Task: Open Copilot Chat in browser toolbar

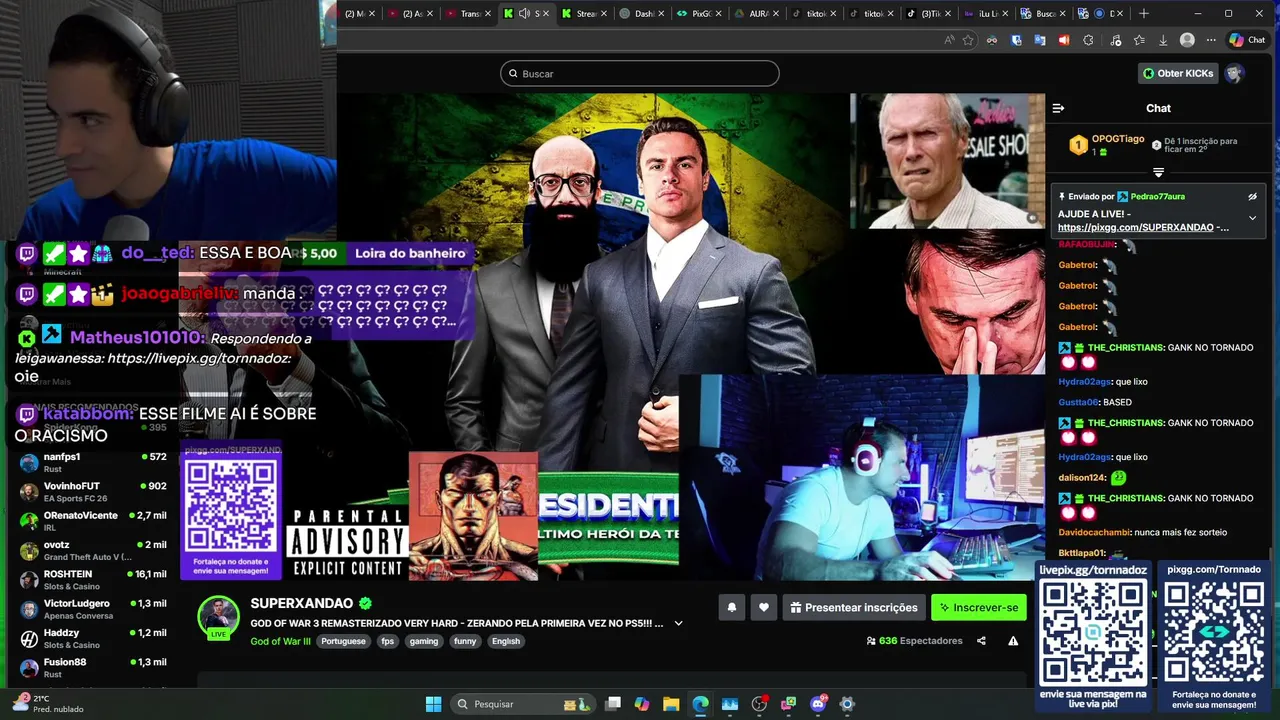Action: coord(1248,40)
